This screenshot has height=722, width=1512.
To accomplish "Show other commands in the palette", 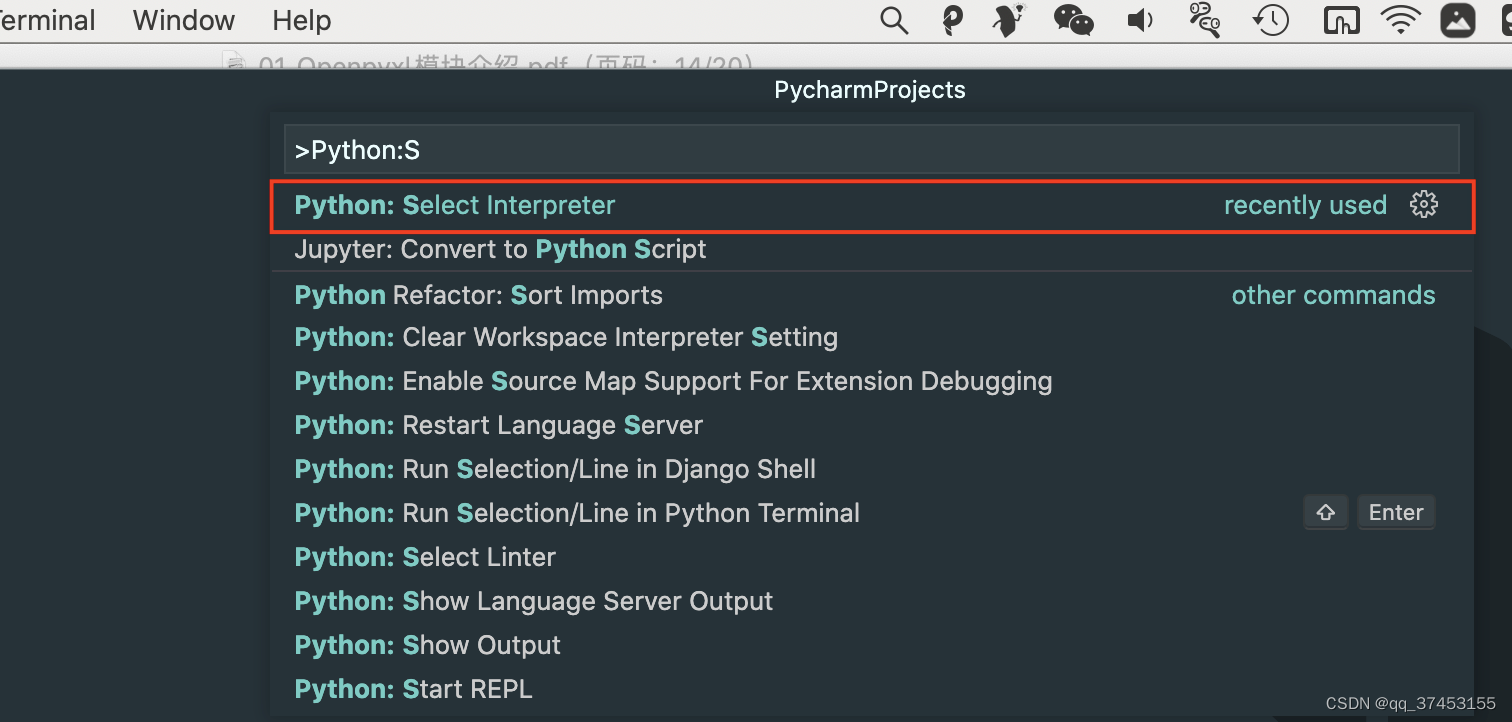I will pyautogui.click(x=1333, y=294).
